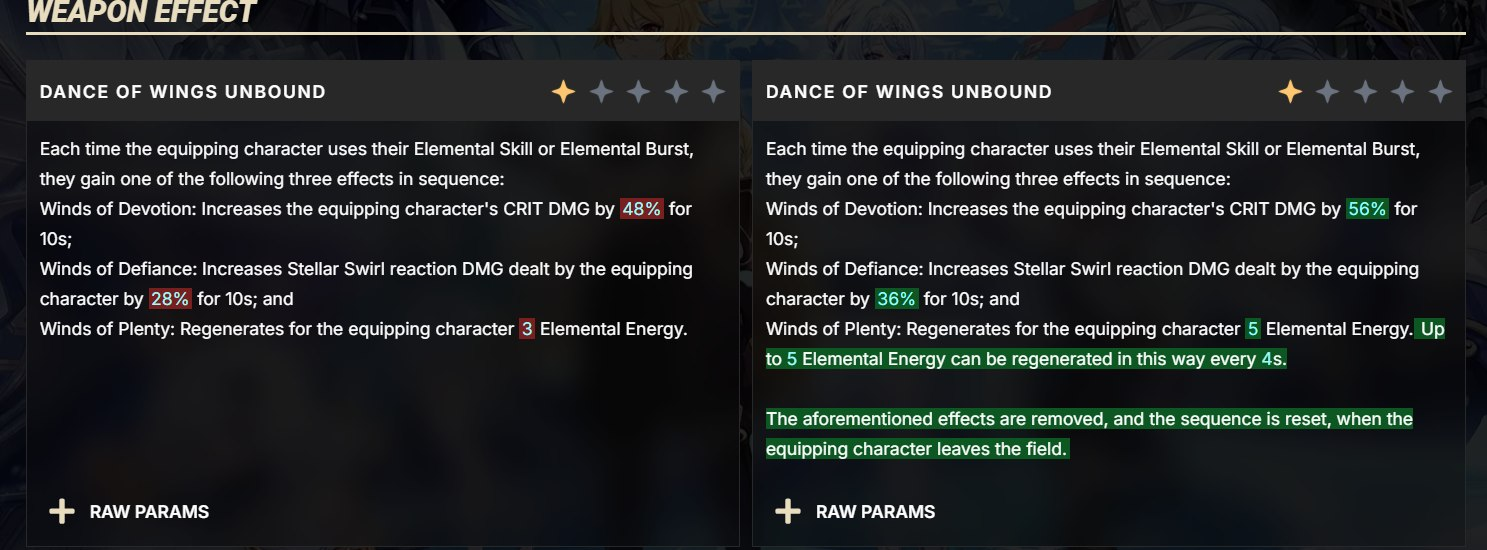Click left Dance of Wings Unbound title

(183, 92)
